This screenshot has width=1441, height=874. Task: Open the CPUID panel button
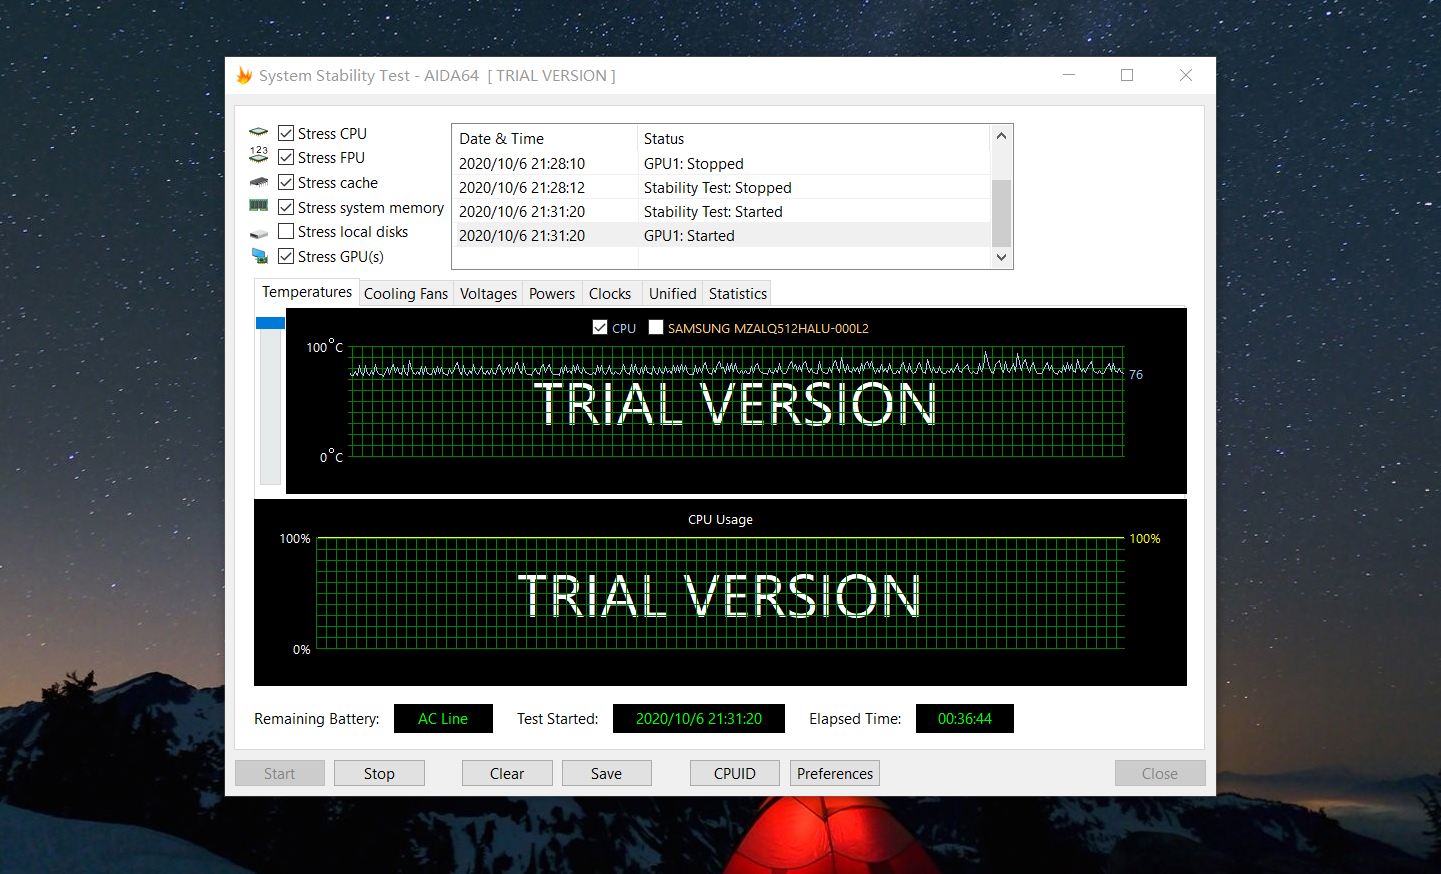pyautogui.click(x=735, y=773)
